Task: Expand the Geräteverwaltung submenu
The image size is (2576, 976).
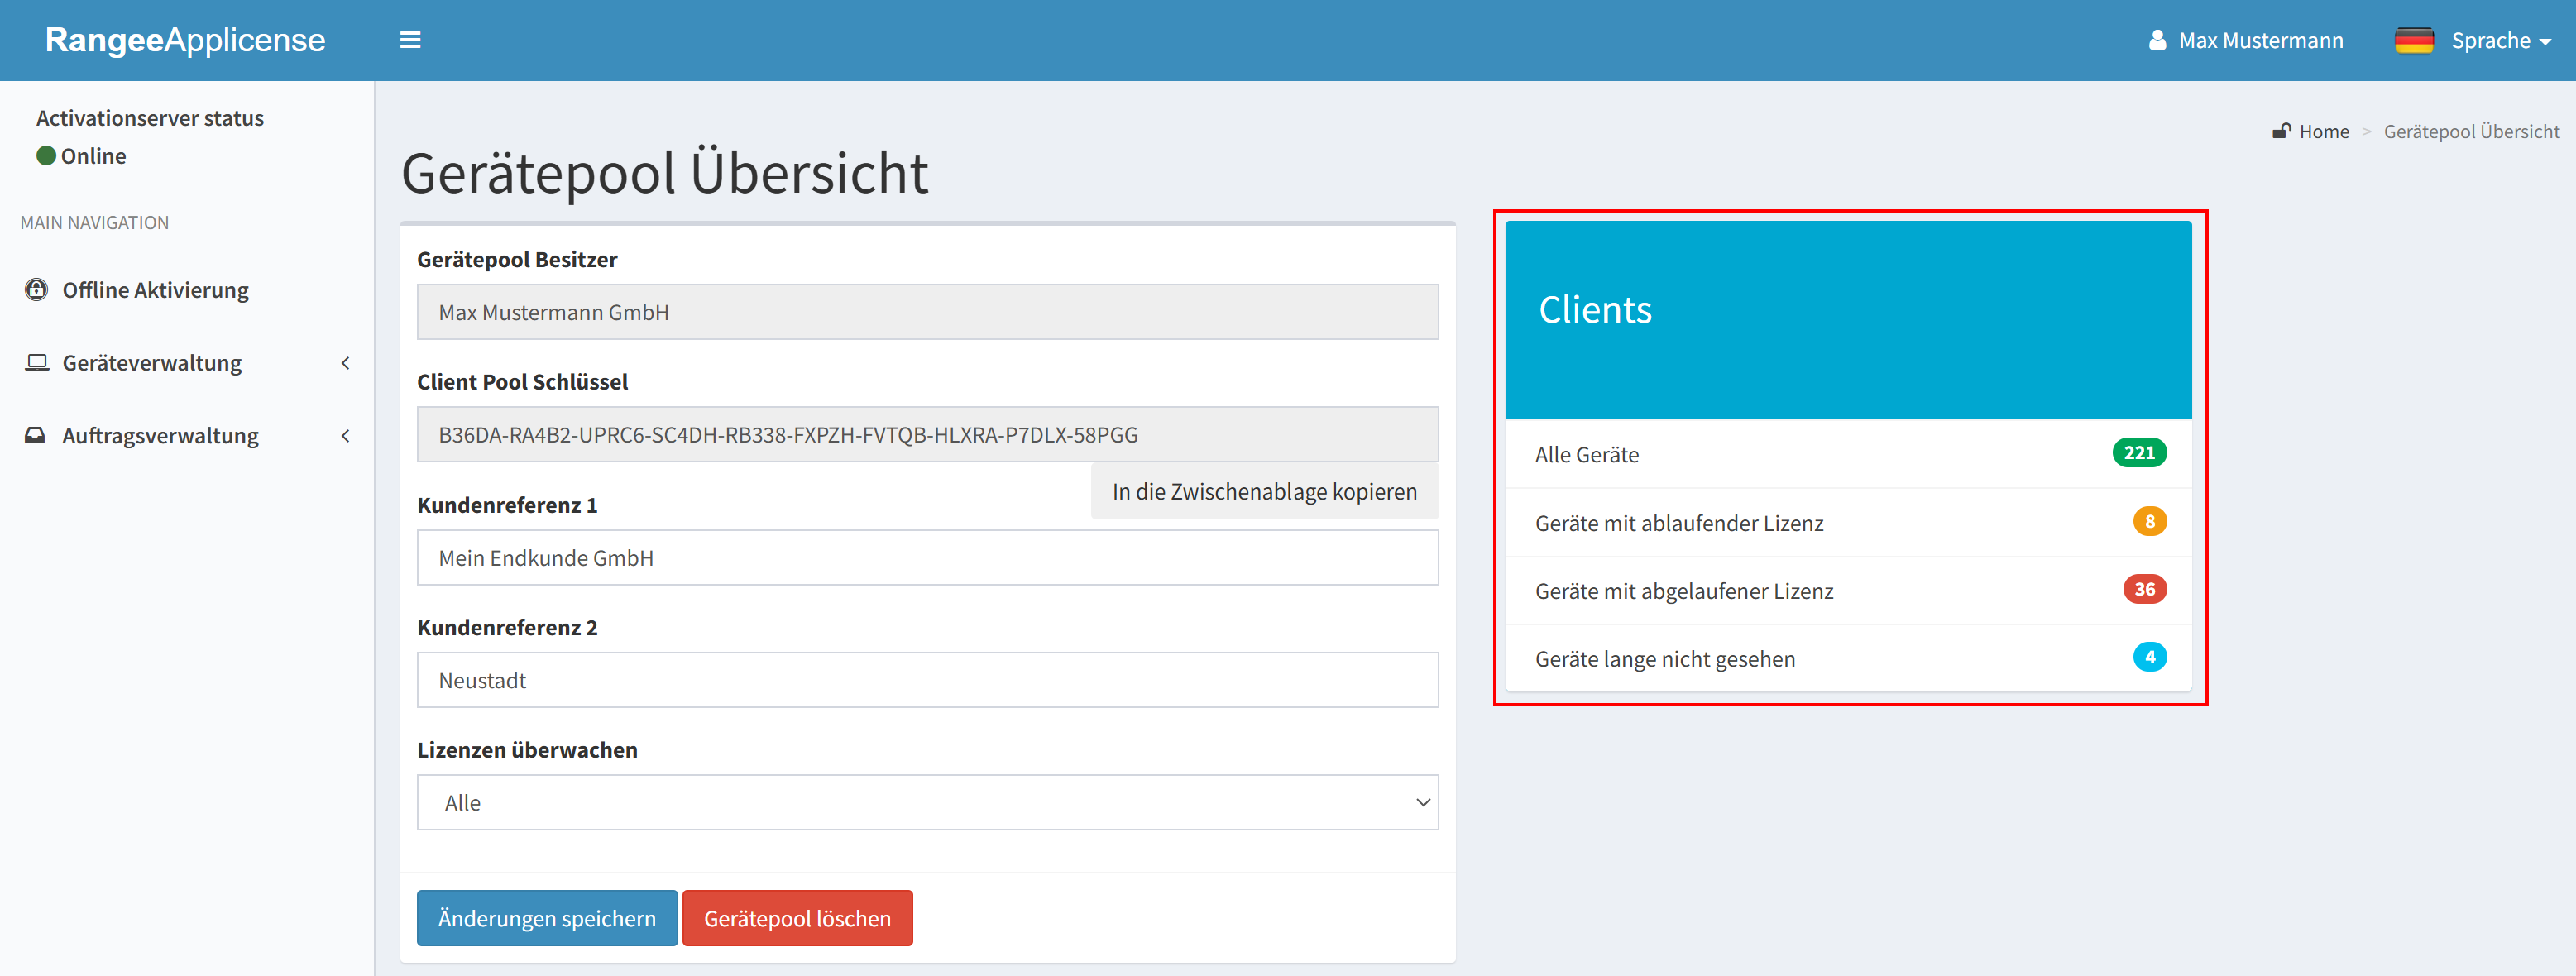Action: coord(345,363)
